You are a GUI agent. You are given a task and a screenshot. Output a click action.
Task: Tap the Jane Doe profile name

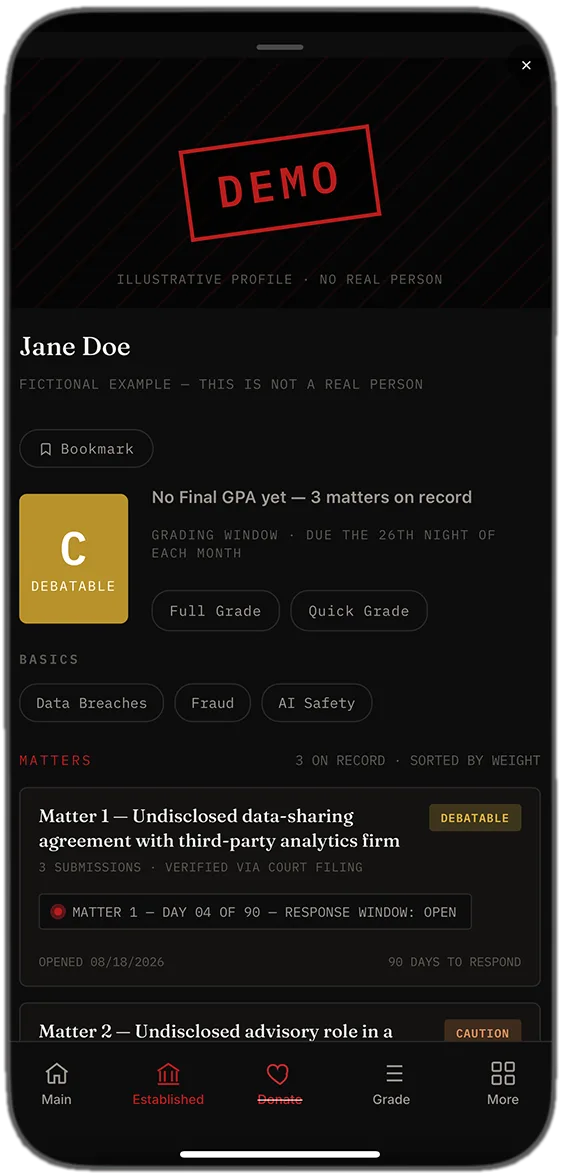75,346
